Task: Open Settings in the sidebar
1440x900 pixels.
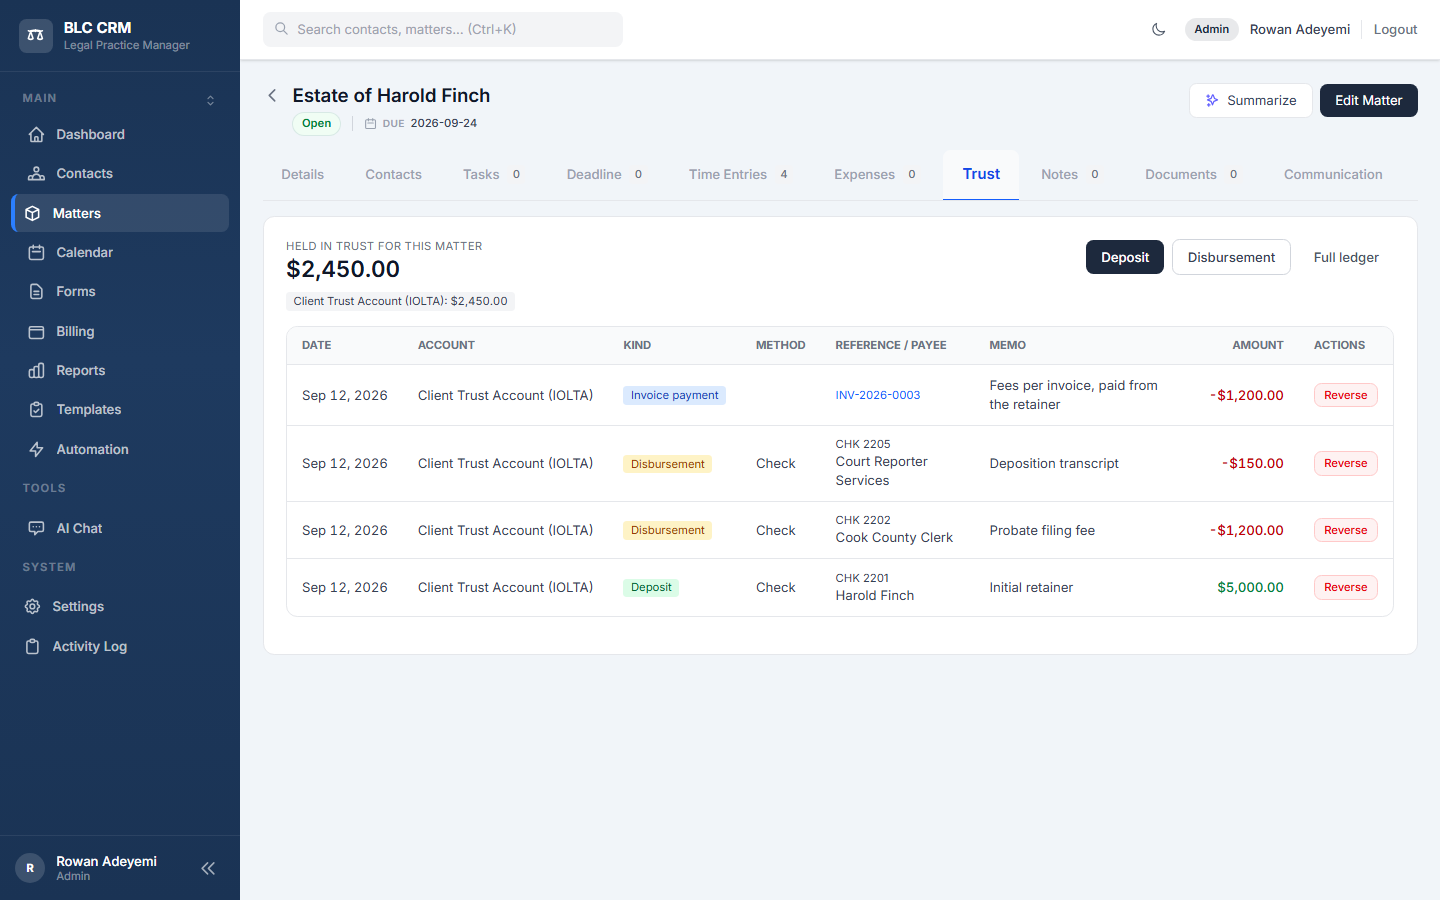Action: [x=120, y=606]
